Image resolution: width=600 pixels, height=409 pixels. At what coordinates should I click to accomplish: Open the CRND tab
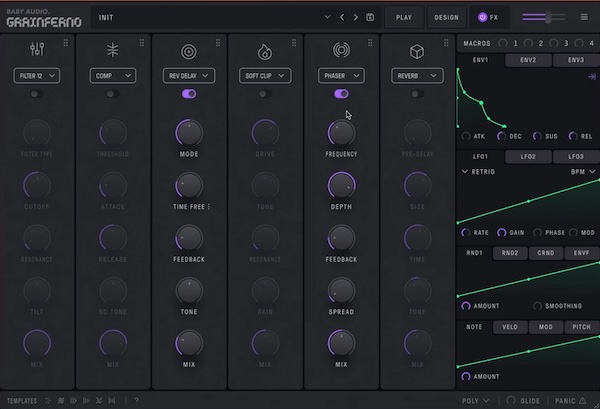pyautogui.click(x=546, y=253)
